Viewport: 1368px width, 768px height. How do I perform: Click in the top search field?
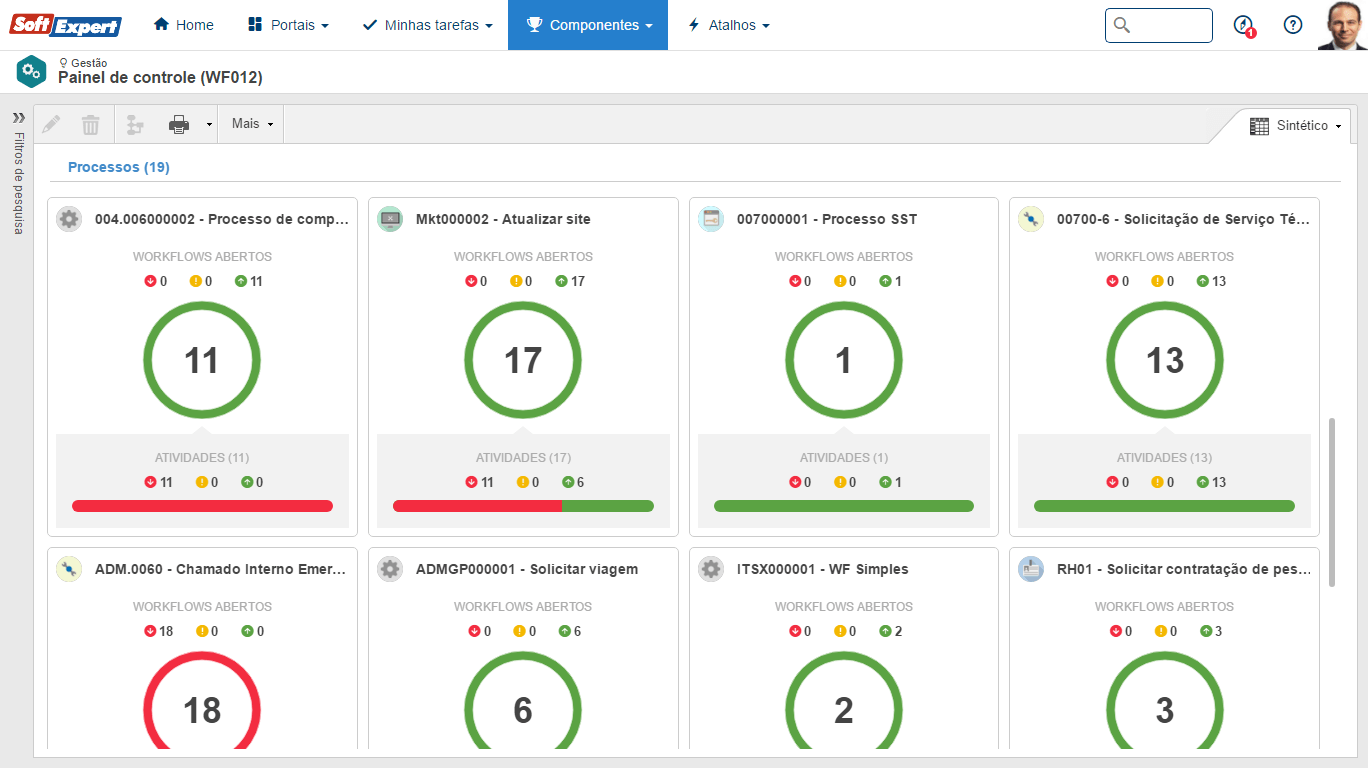1168,25
